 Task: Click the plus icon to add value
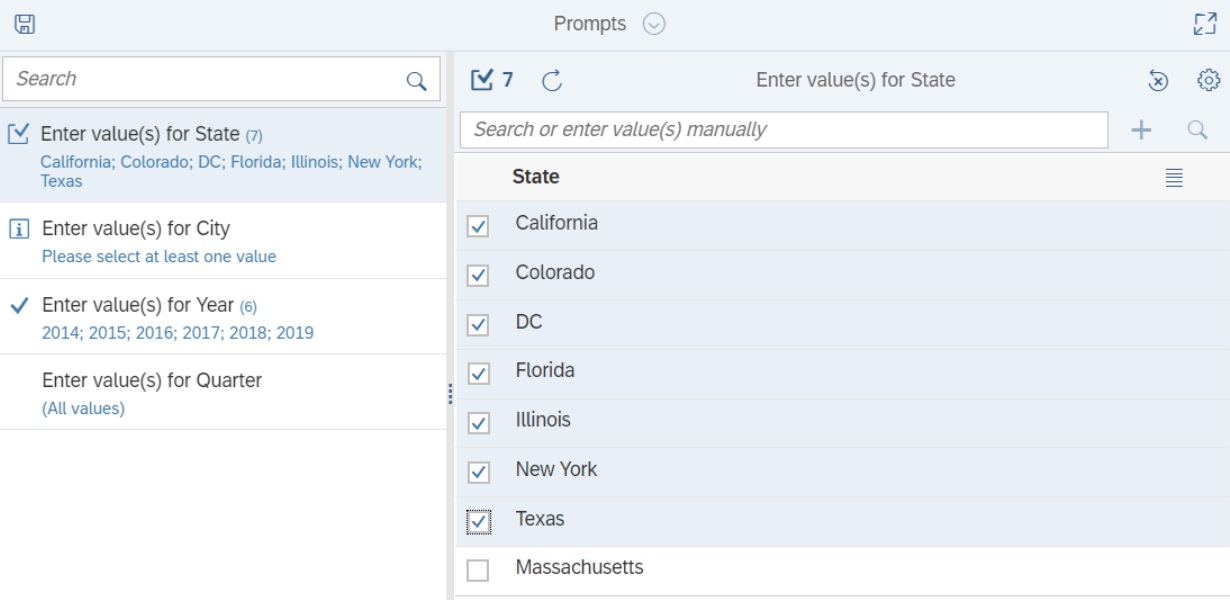click(1141, 129)
